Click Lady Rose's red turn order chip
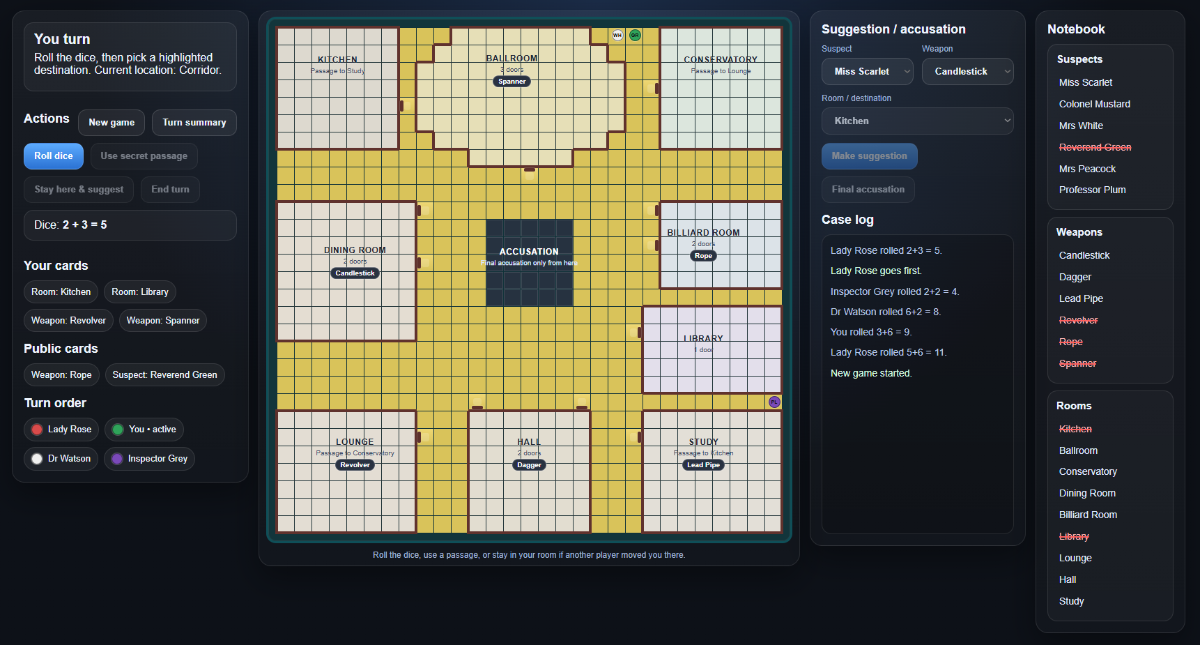This screenshot has height=645, width=1200. point(61,429)
